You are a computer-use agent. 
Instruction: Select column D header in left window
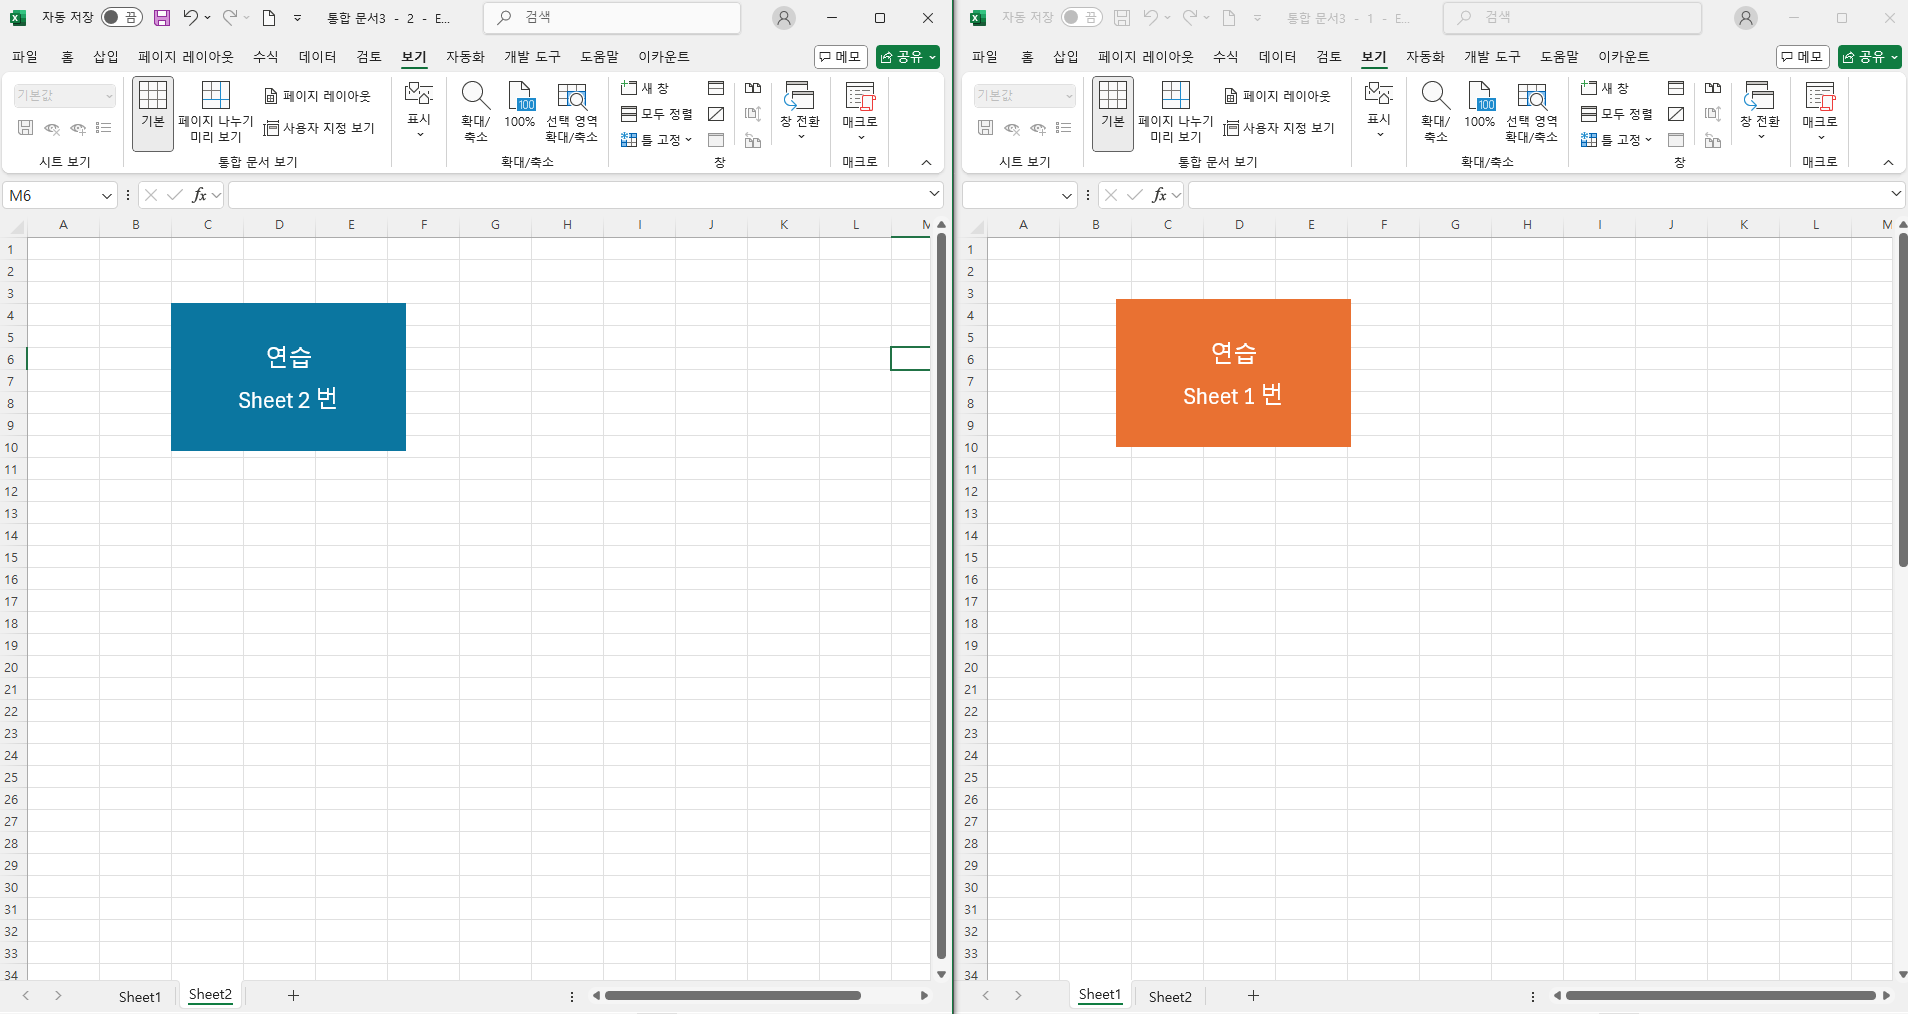279,225
